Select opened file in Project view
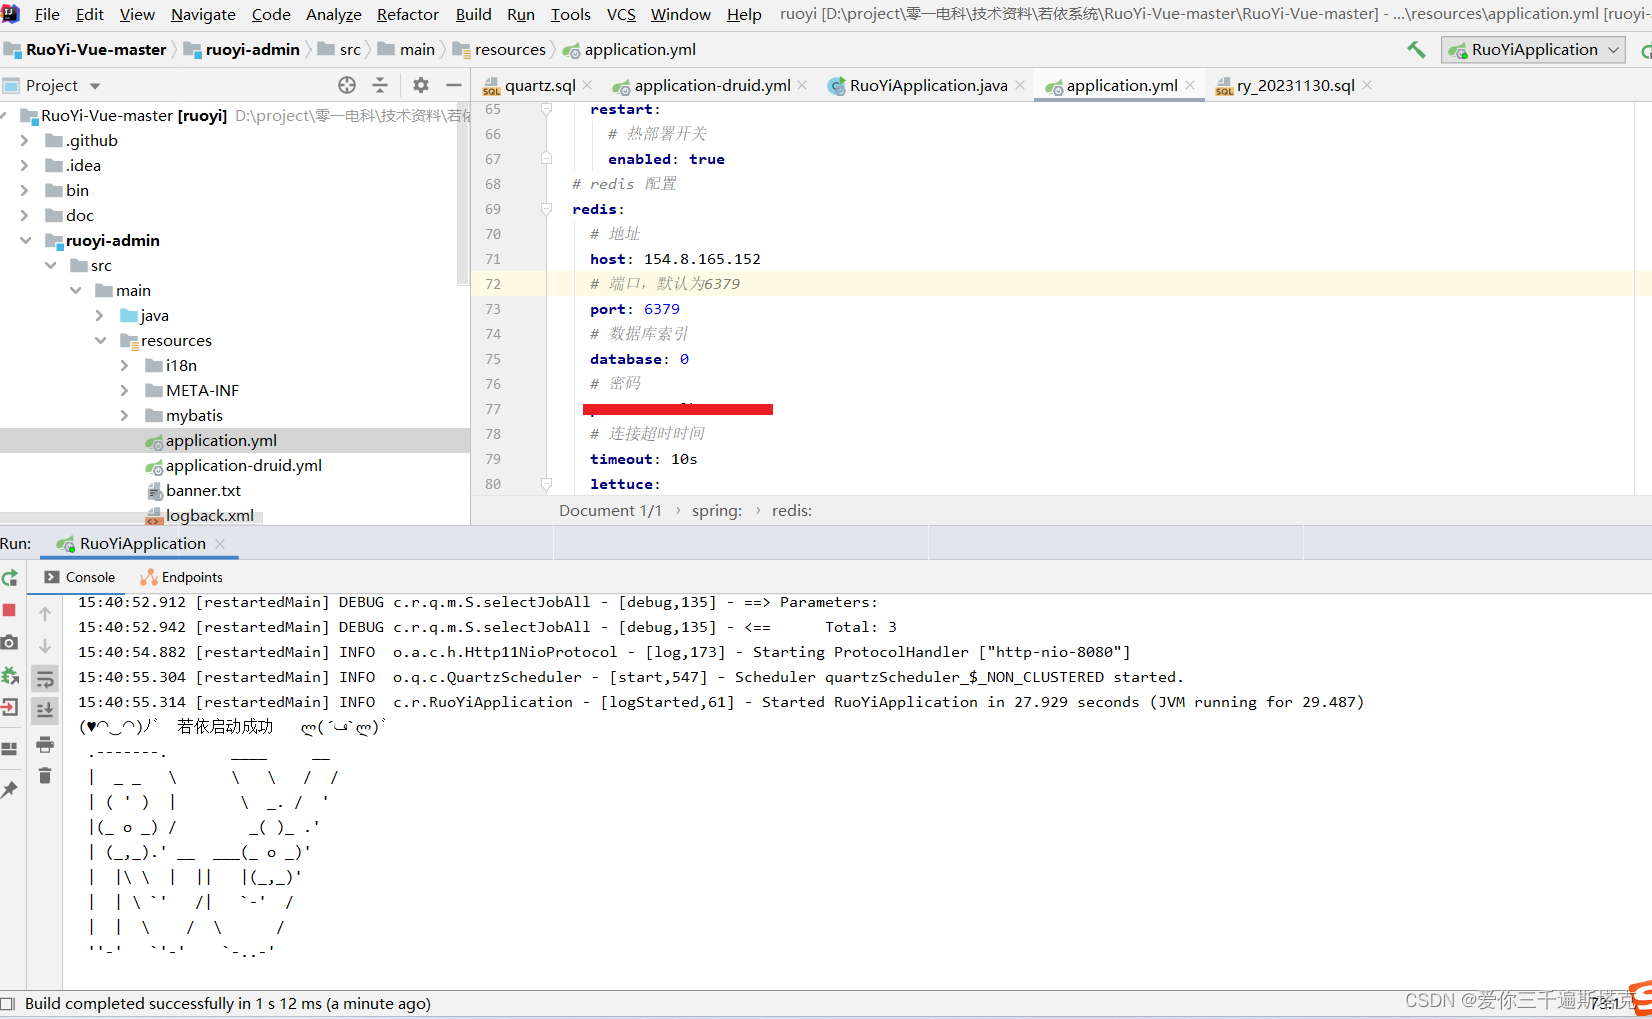 pyautogui.click(x=347, y=85)
